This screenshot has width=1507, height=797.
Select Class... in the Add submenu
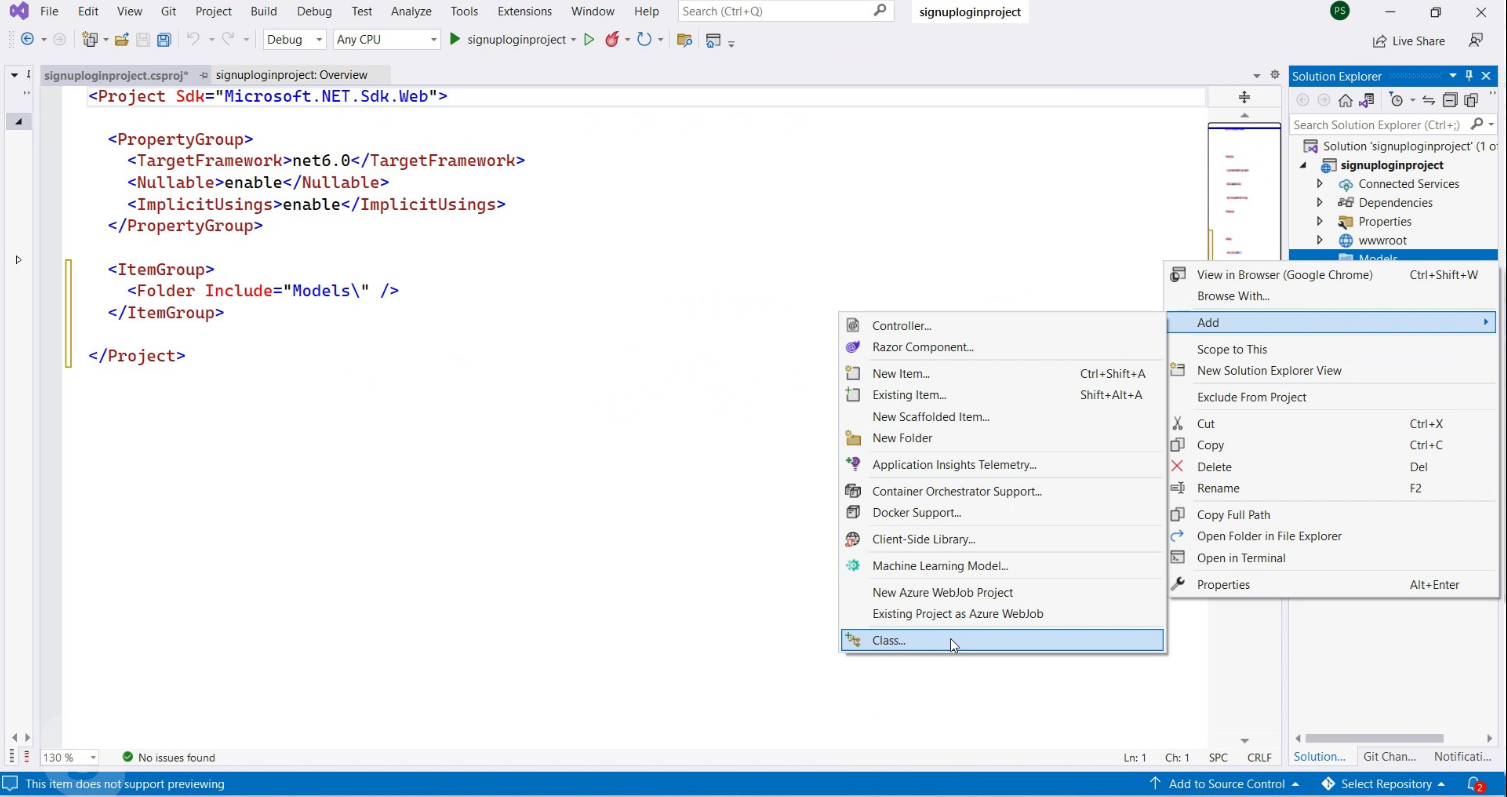coord(888,640)
